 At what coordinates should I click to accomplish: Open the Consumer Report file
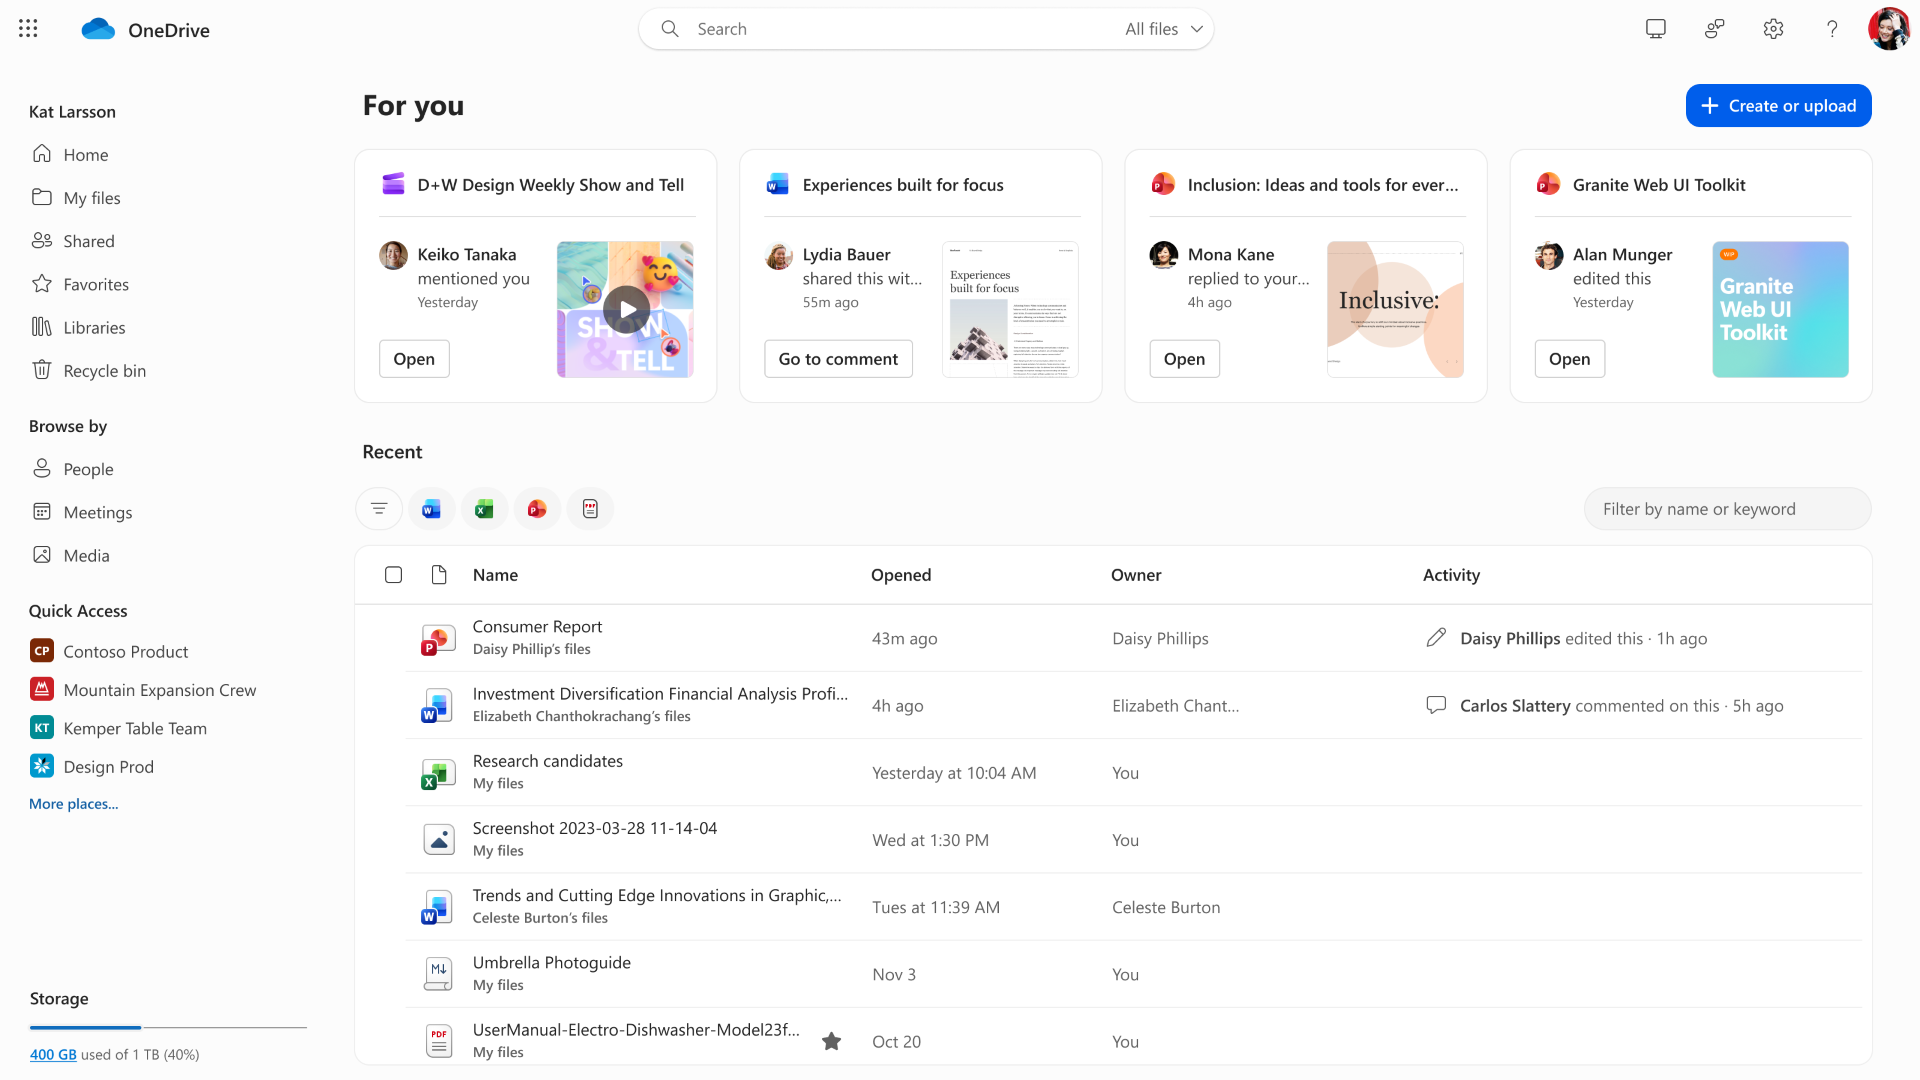click(537, 627)
